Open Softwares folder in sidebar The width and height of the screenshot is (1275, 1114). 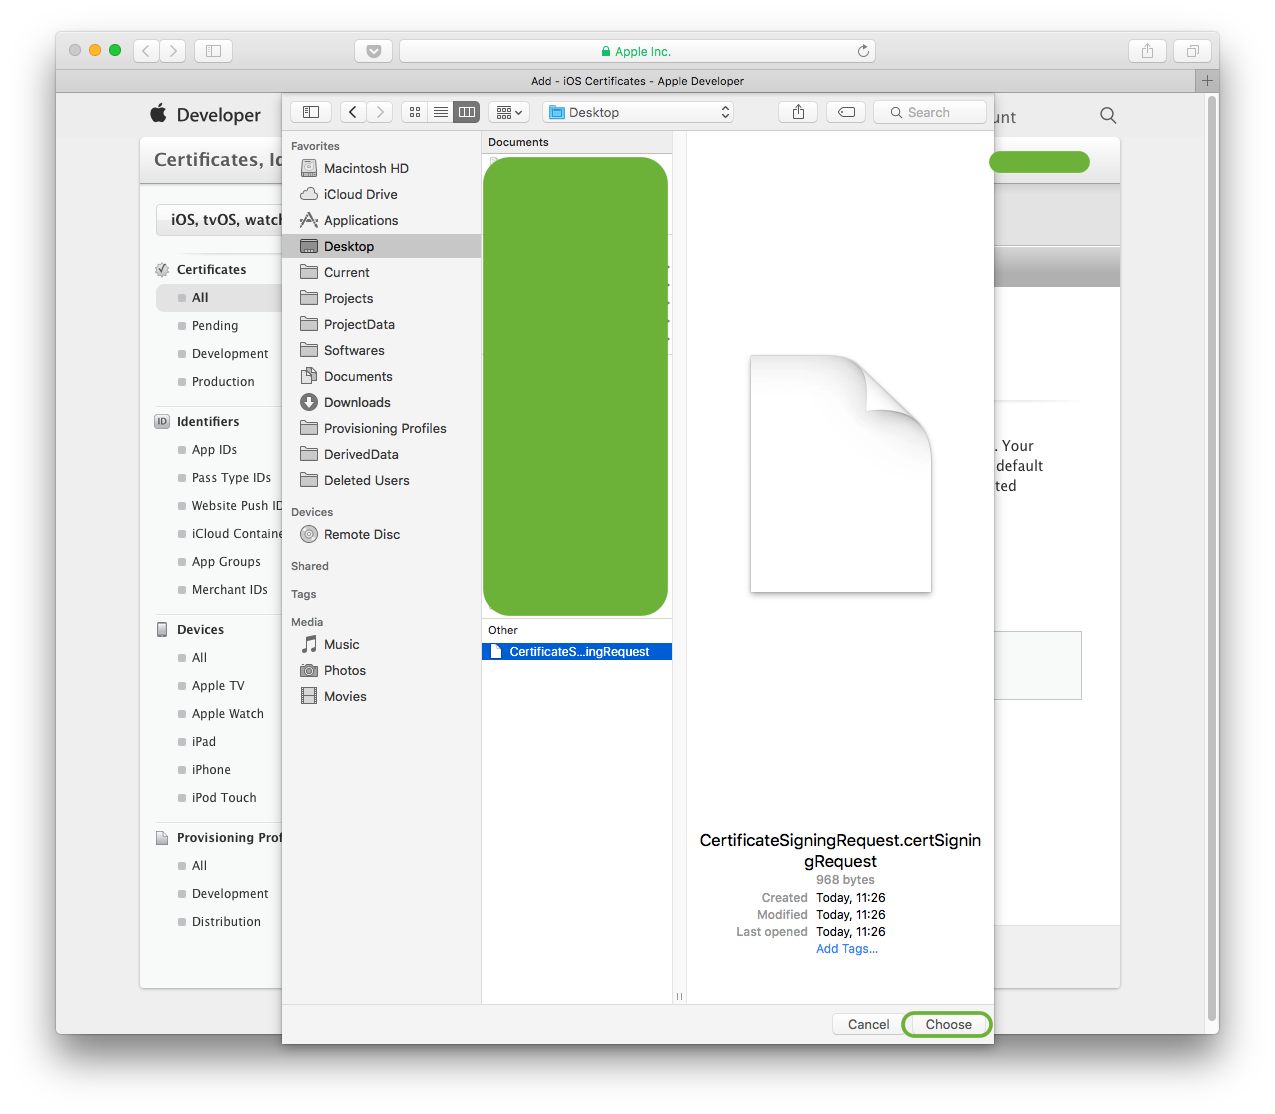click(x=381, y=350)
